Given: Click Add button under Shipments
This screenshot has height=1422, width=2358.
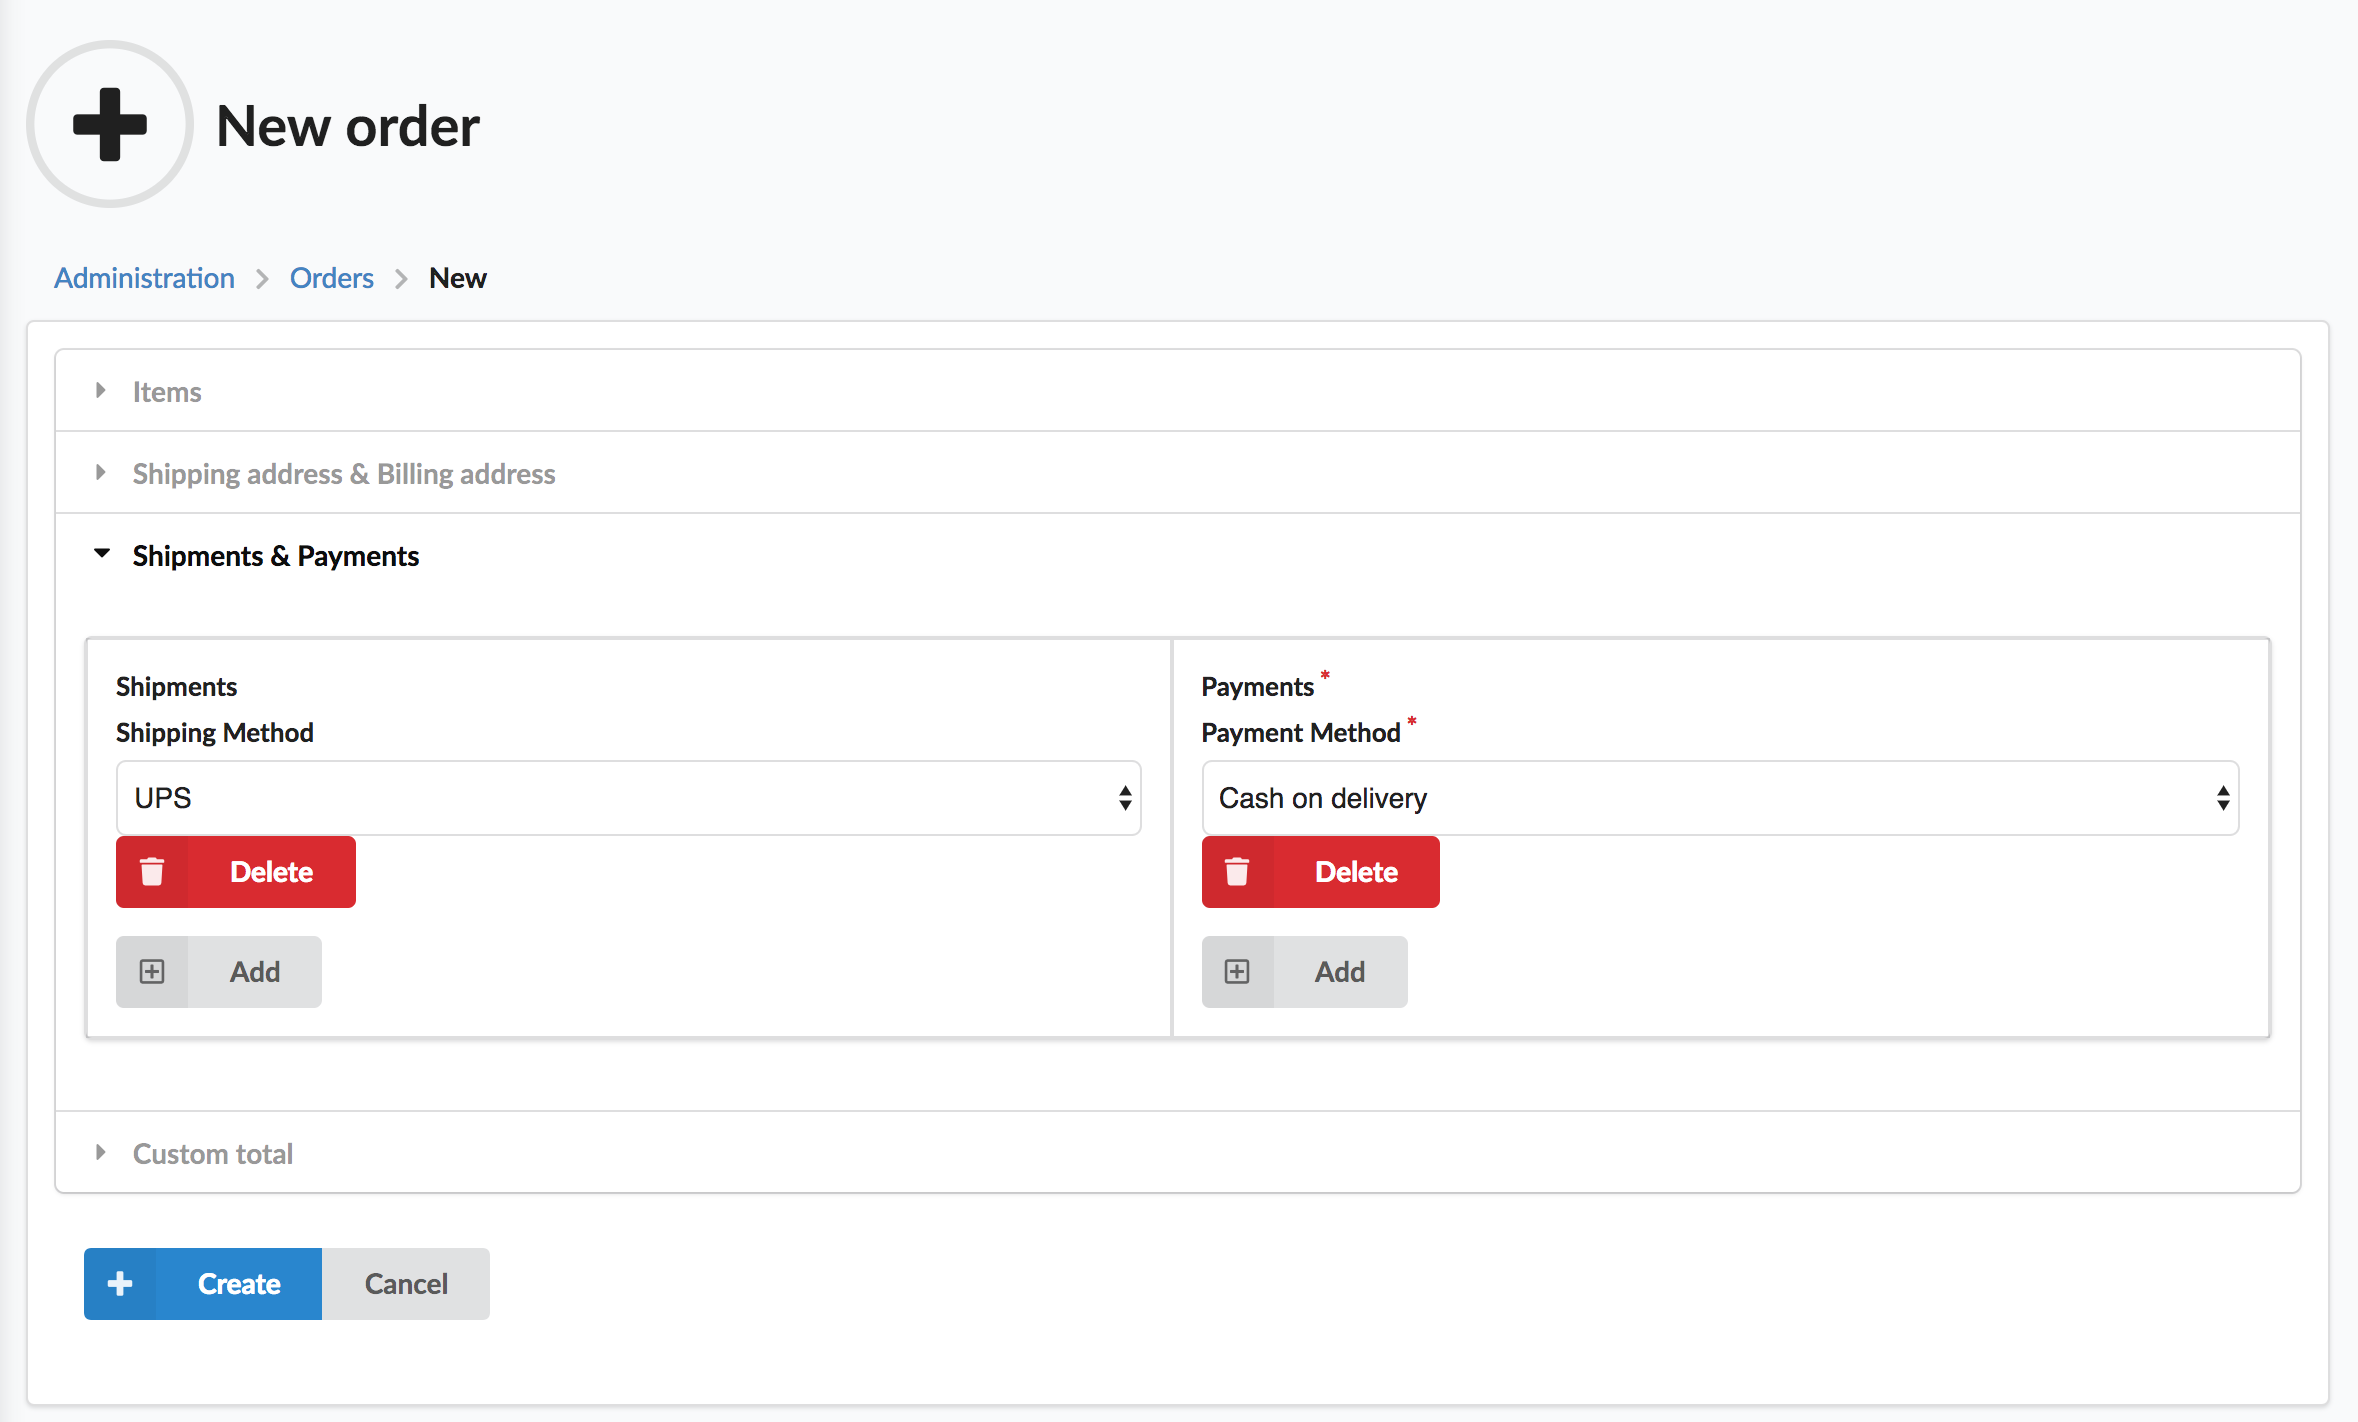Looking at the screenshot, I should 219,972.
